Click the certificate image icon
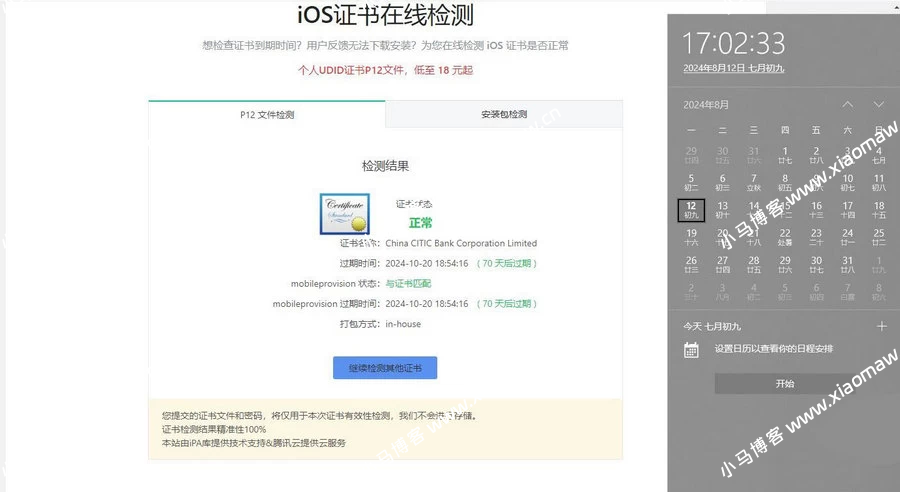The width and height of the screenshot is (900, 492). point(344,214)
